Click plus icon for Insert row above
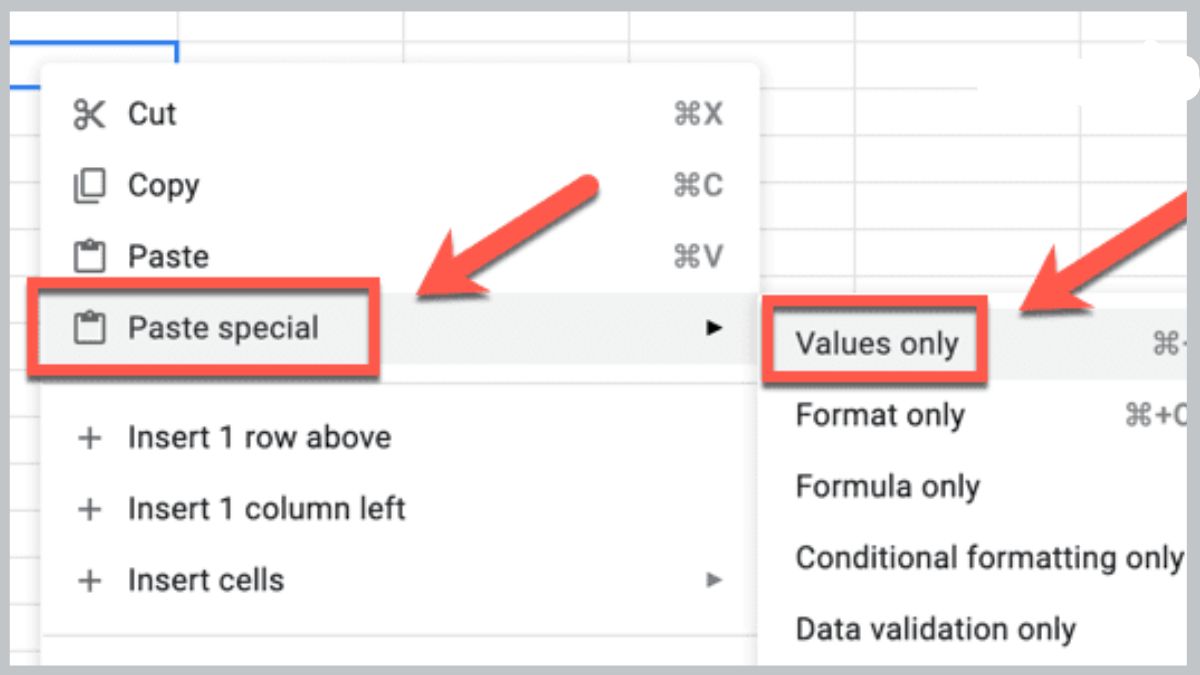1200x675 pixels. pos(90,438)
